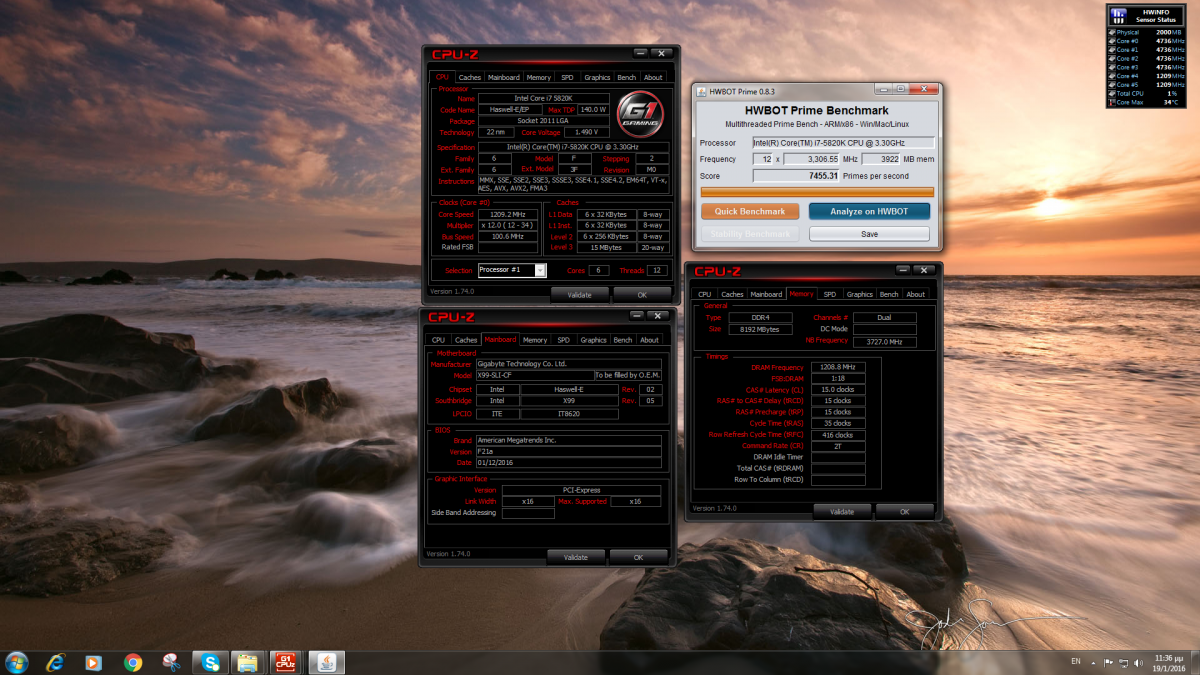This screenshot has height=675, width=1200.
Task: Click the taskbar clock showing 11:36
Action: click(1168, 662)
